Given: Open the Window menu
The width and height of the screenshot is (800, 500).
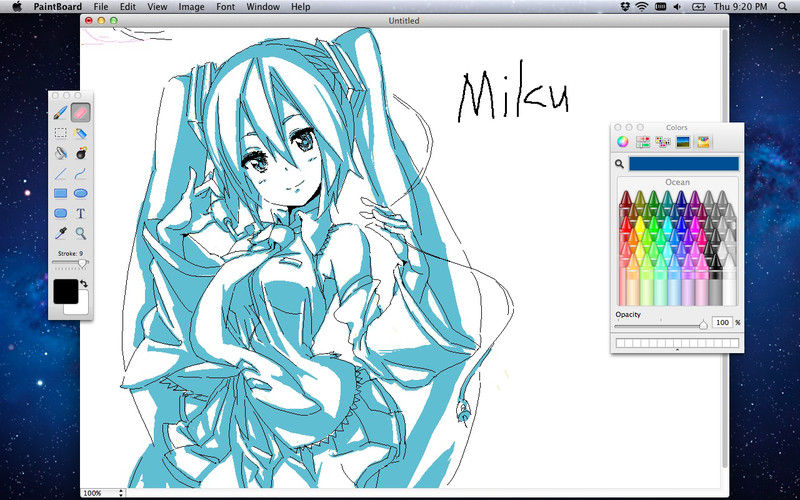Looking at the screenshot, I should [263, 7].
